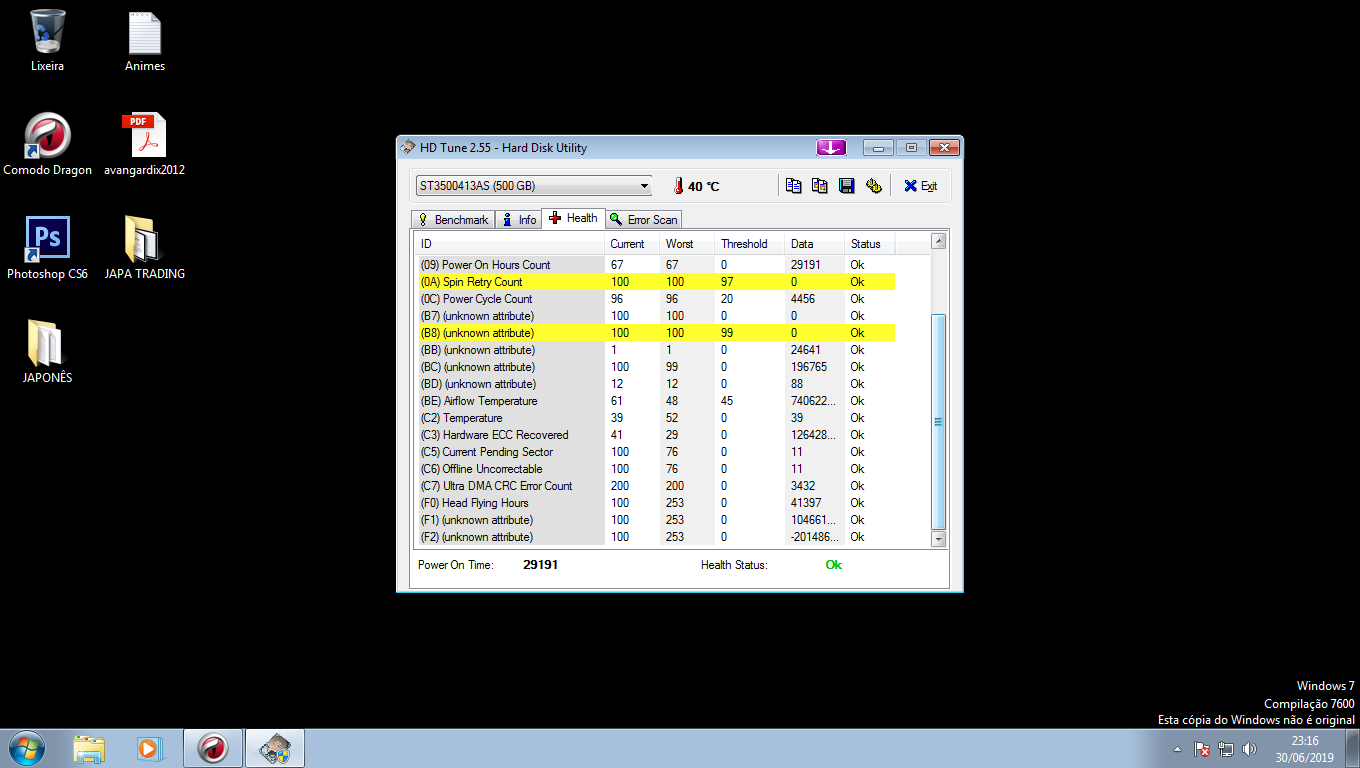
Task: Click the Worst column header
Action: pos(687,244)
